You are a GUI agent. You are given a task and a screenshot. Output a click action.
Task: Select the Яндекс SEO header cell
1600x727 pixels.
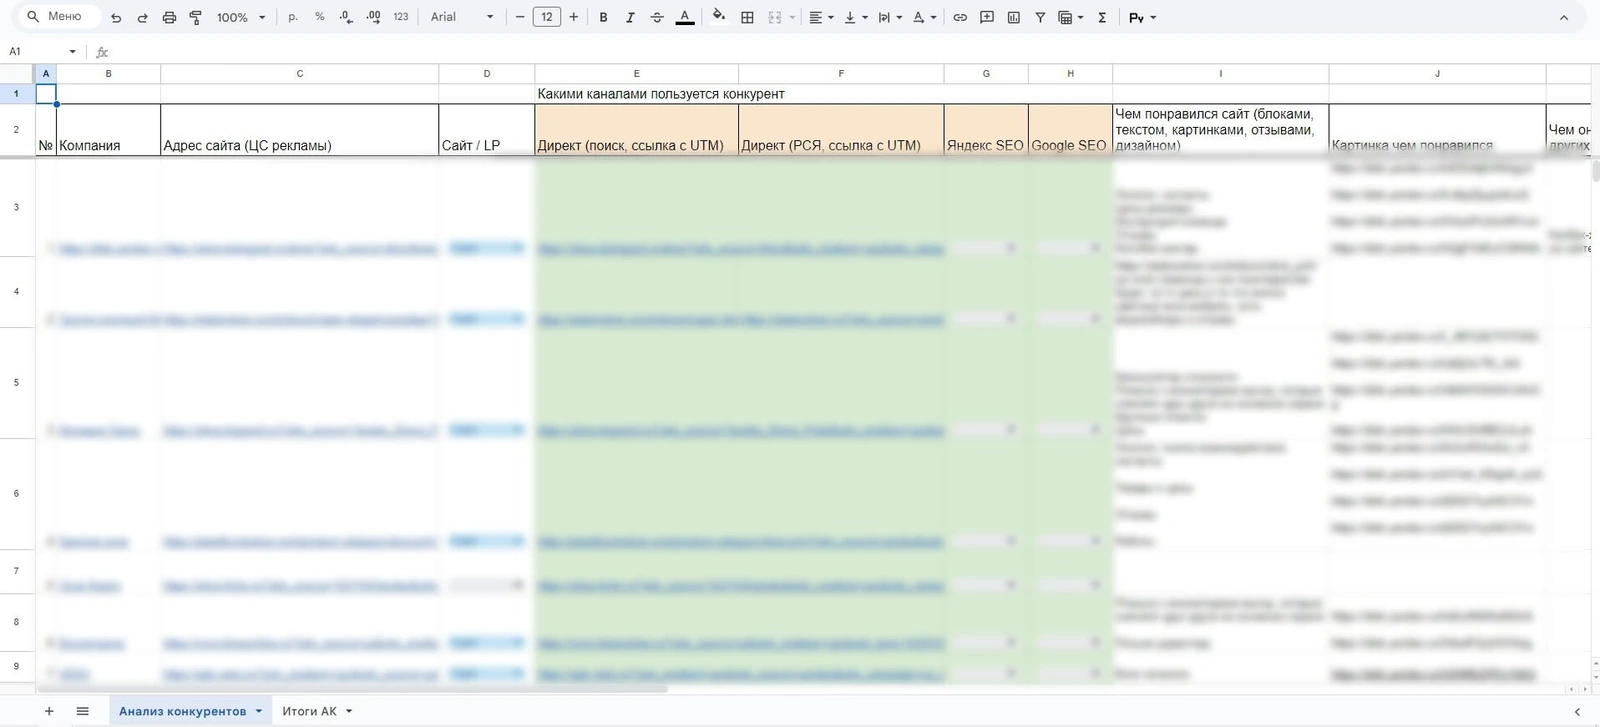pyautogui.click(x=986, y=130)
